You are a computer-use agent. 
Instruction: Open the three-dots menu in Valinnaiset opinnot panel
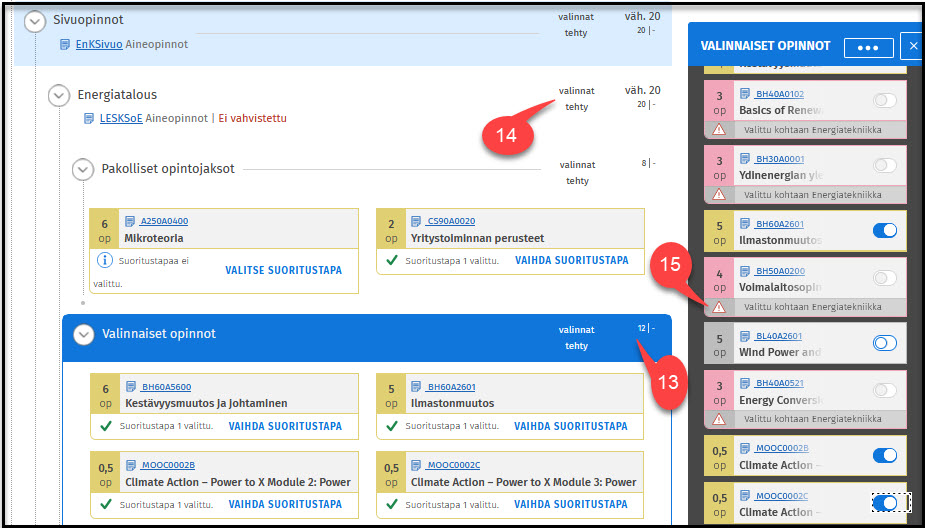point(867,47)
